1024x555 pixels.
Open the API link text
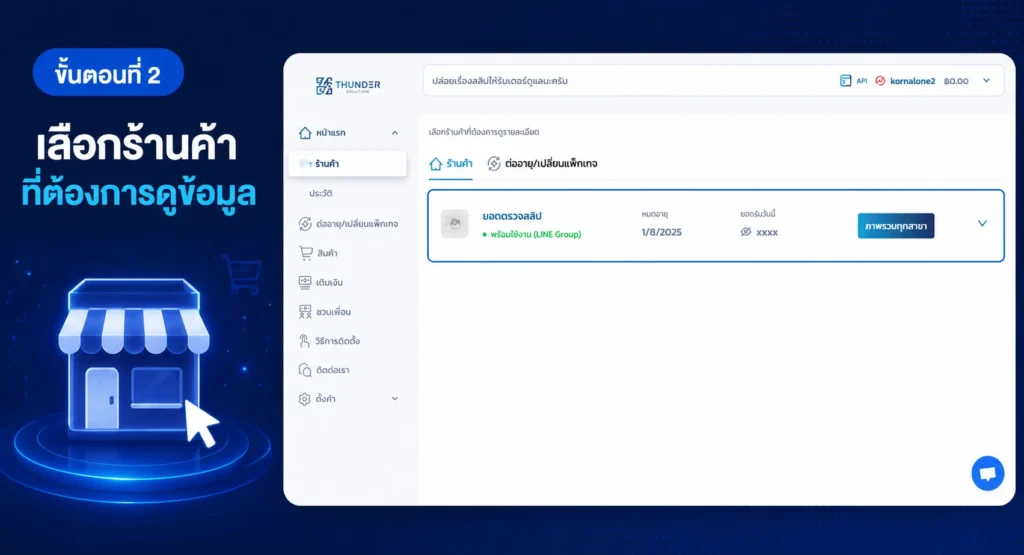(862, 81)
